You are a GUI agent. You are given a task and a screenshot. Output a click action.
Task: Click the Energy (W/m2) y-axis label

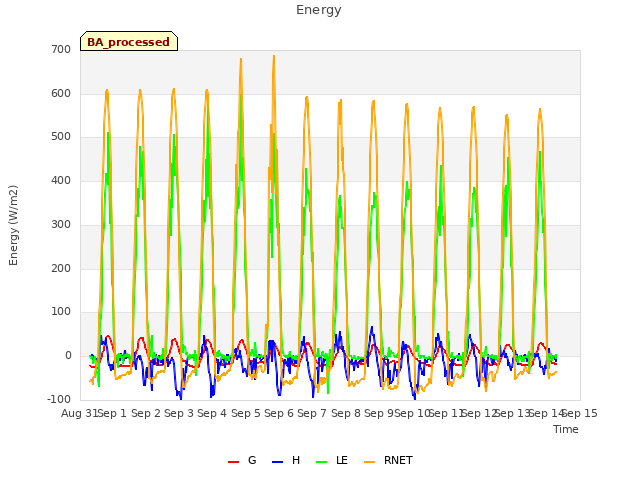13,225
